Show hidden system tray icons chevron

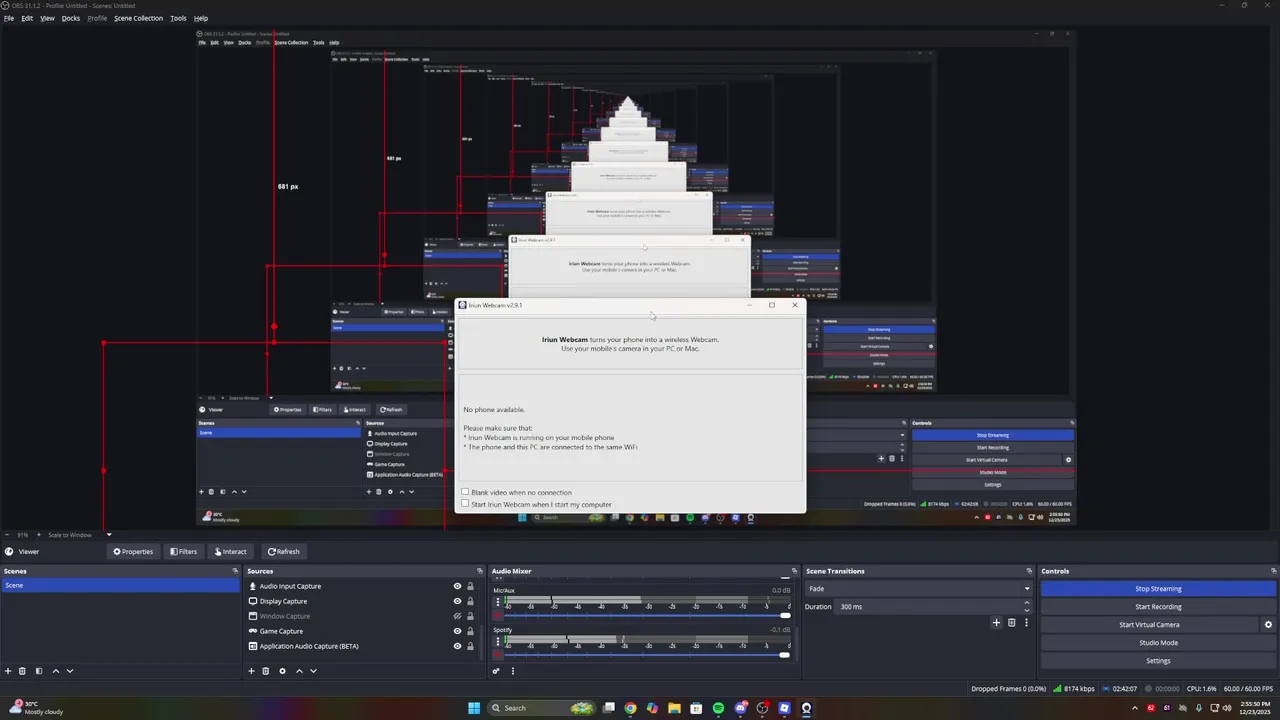[x=1134, y=708]
